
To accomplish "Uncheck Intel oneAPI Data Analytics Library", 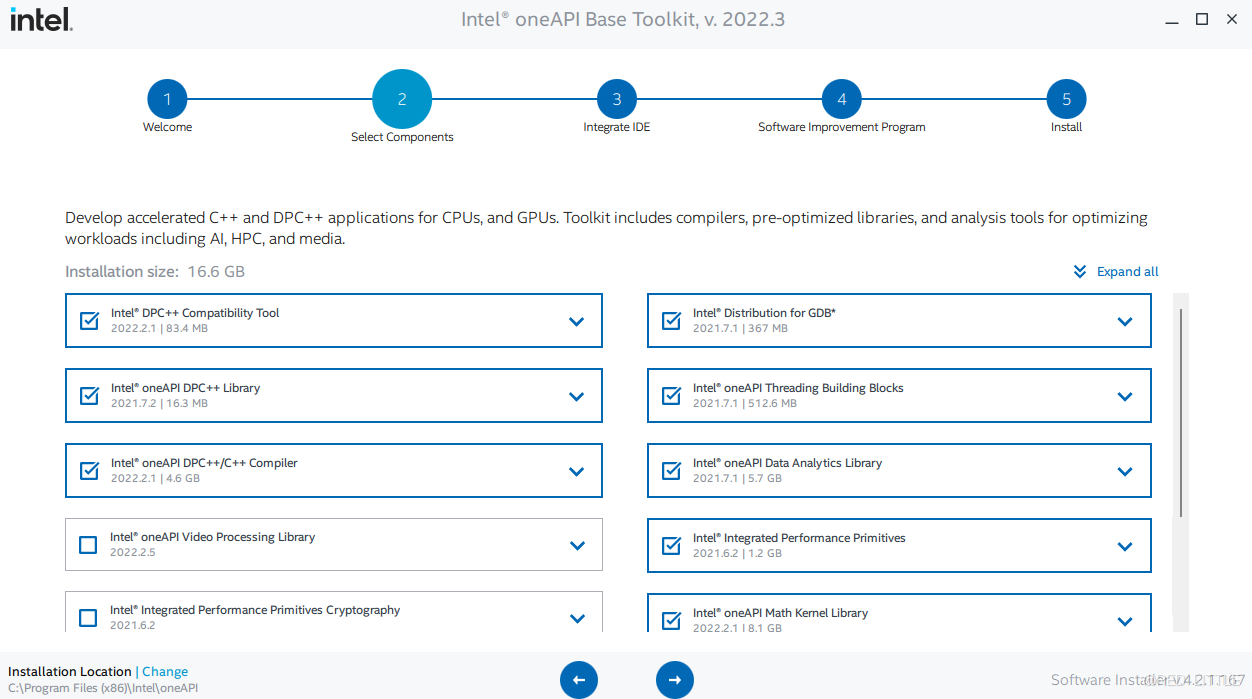I will [672, 470].
